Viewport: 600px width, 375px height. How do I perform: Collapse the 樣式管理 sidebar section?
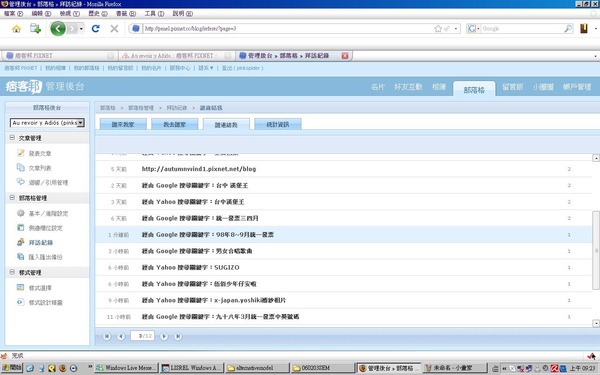(12, 272)
